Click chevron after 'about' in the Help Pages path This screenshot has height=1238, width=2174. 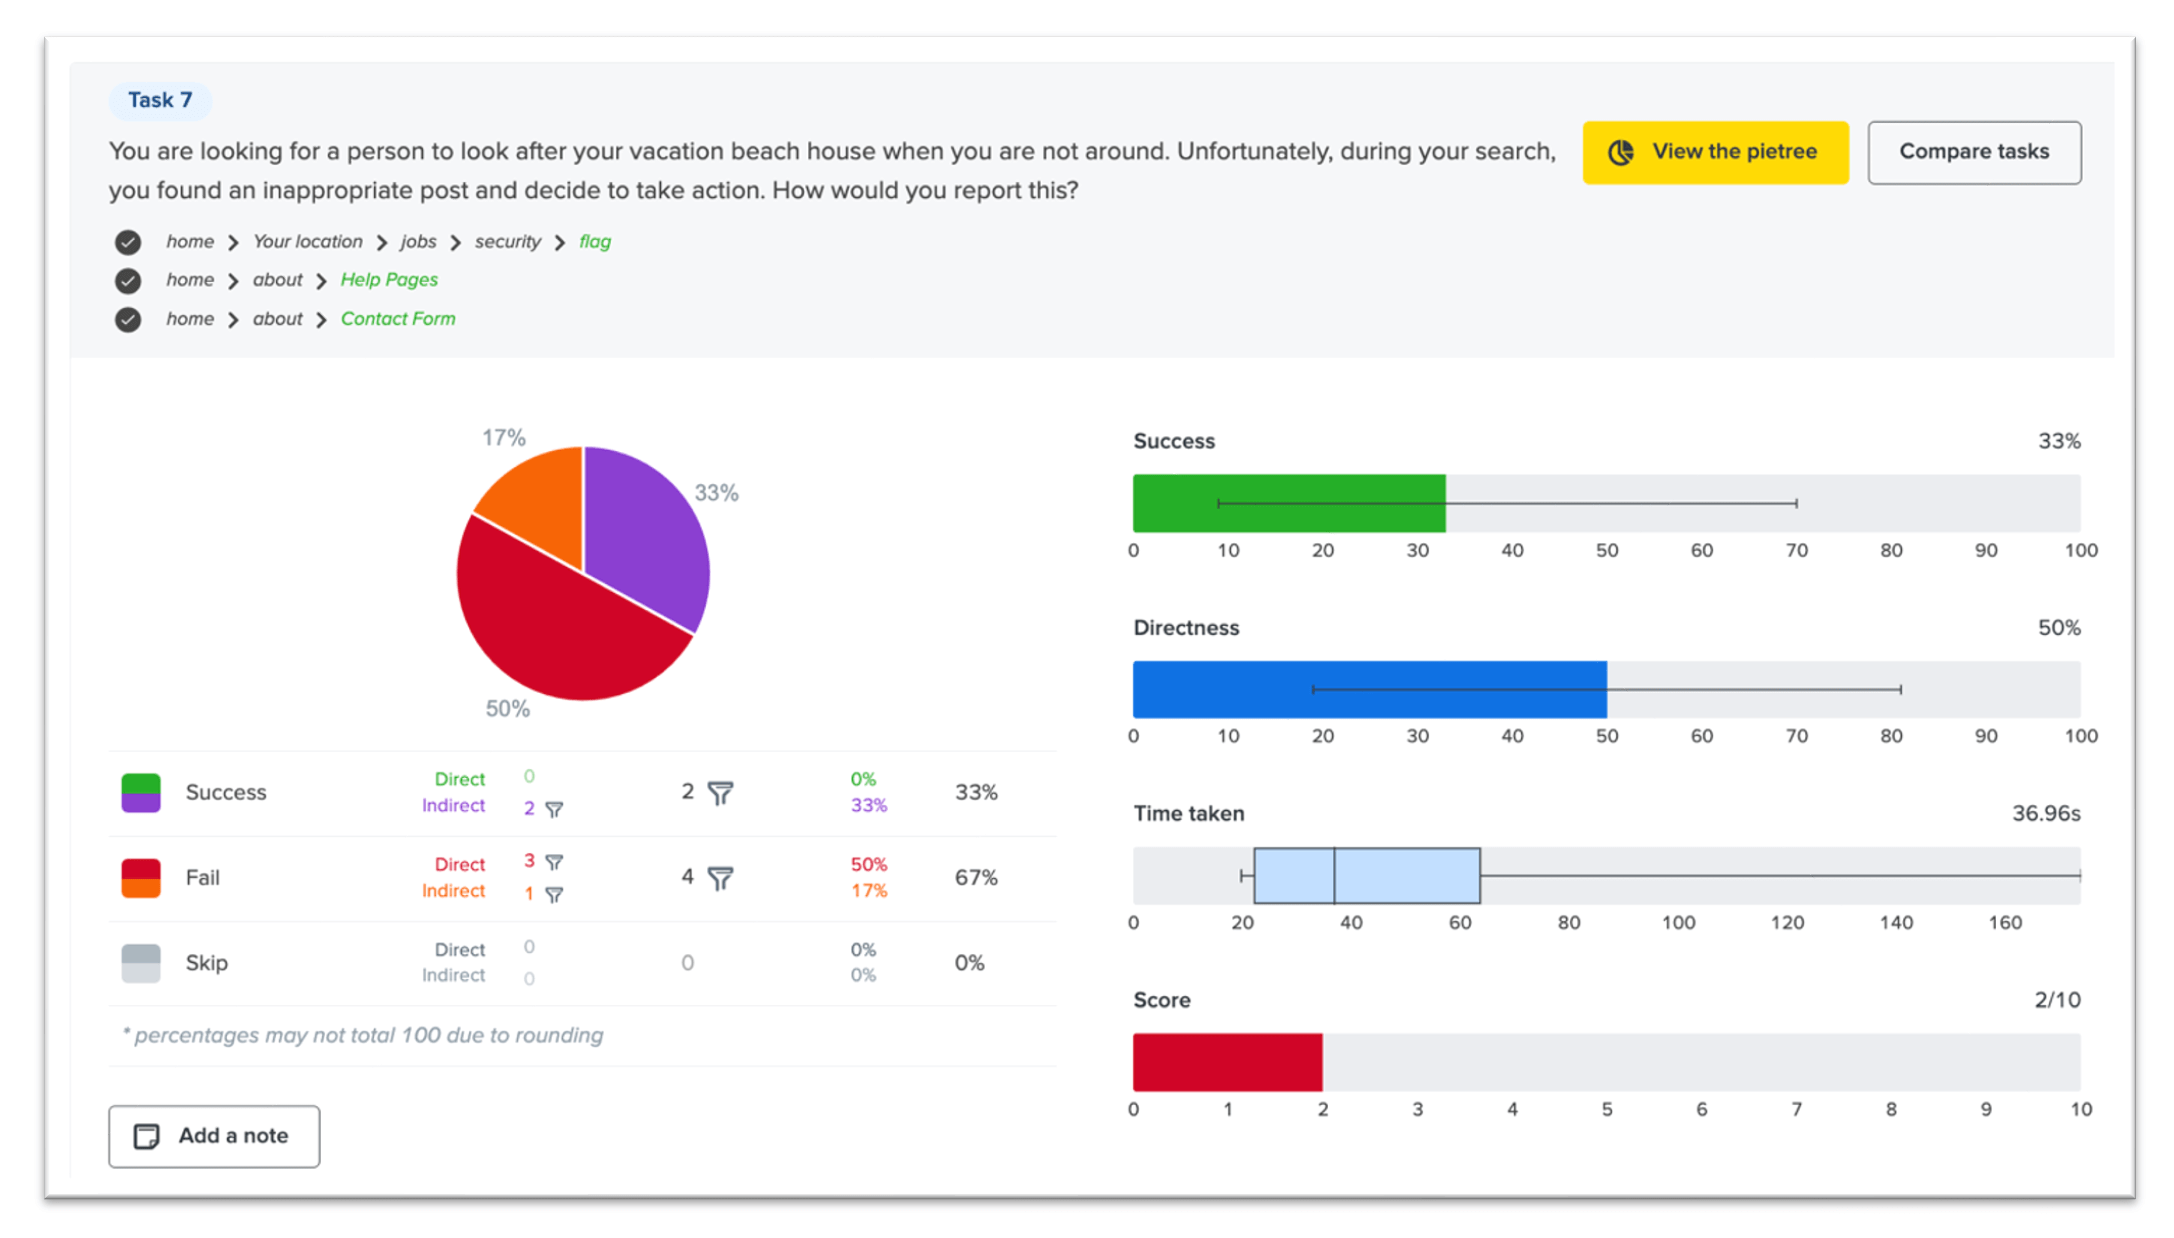click(x=321, y=281)
